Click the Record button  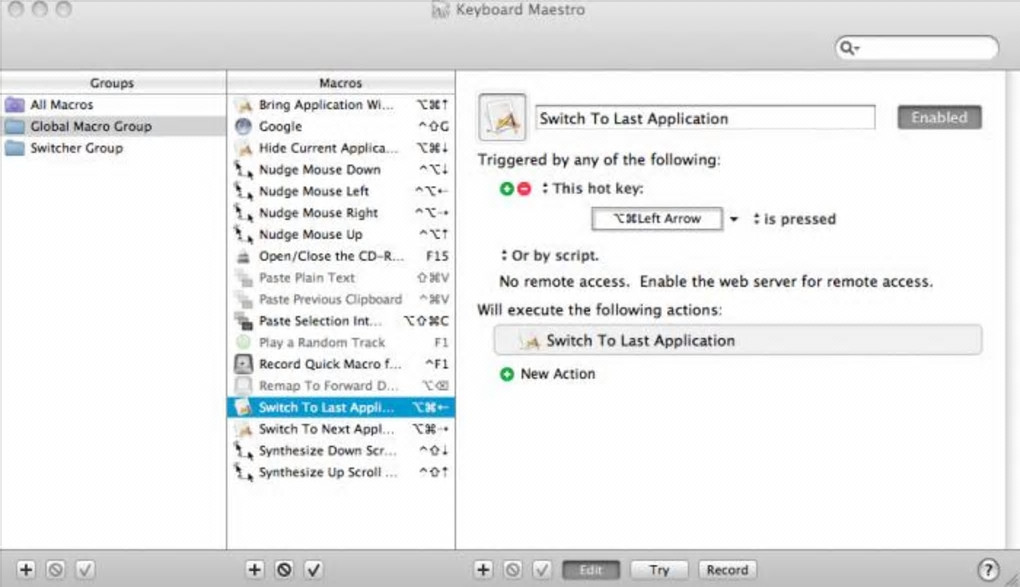pos(727,570)
